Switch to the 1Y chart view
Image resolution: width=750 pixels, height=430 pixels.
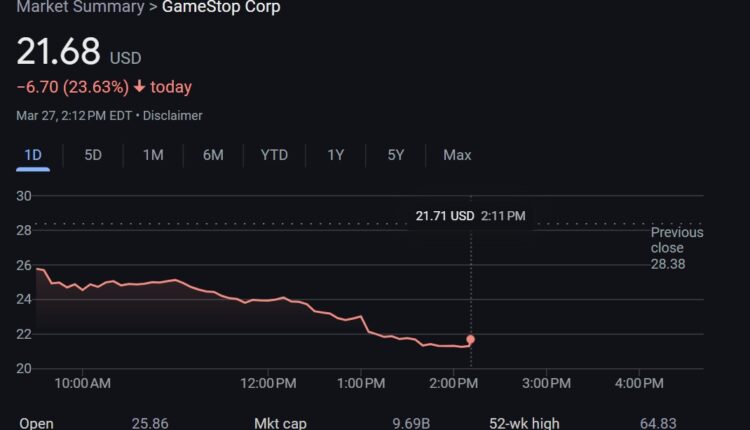point(336,155)
